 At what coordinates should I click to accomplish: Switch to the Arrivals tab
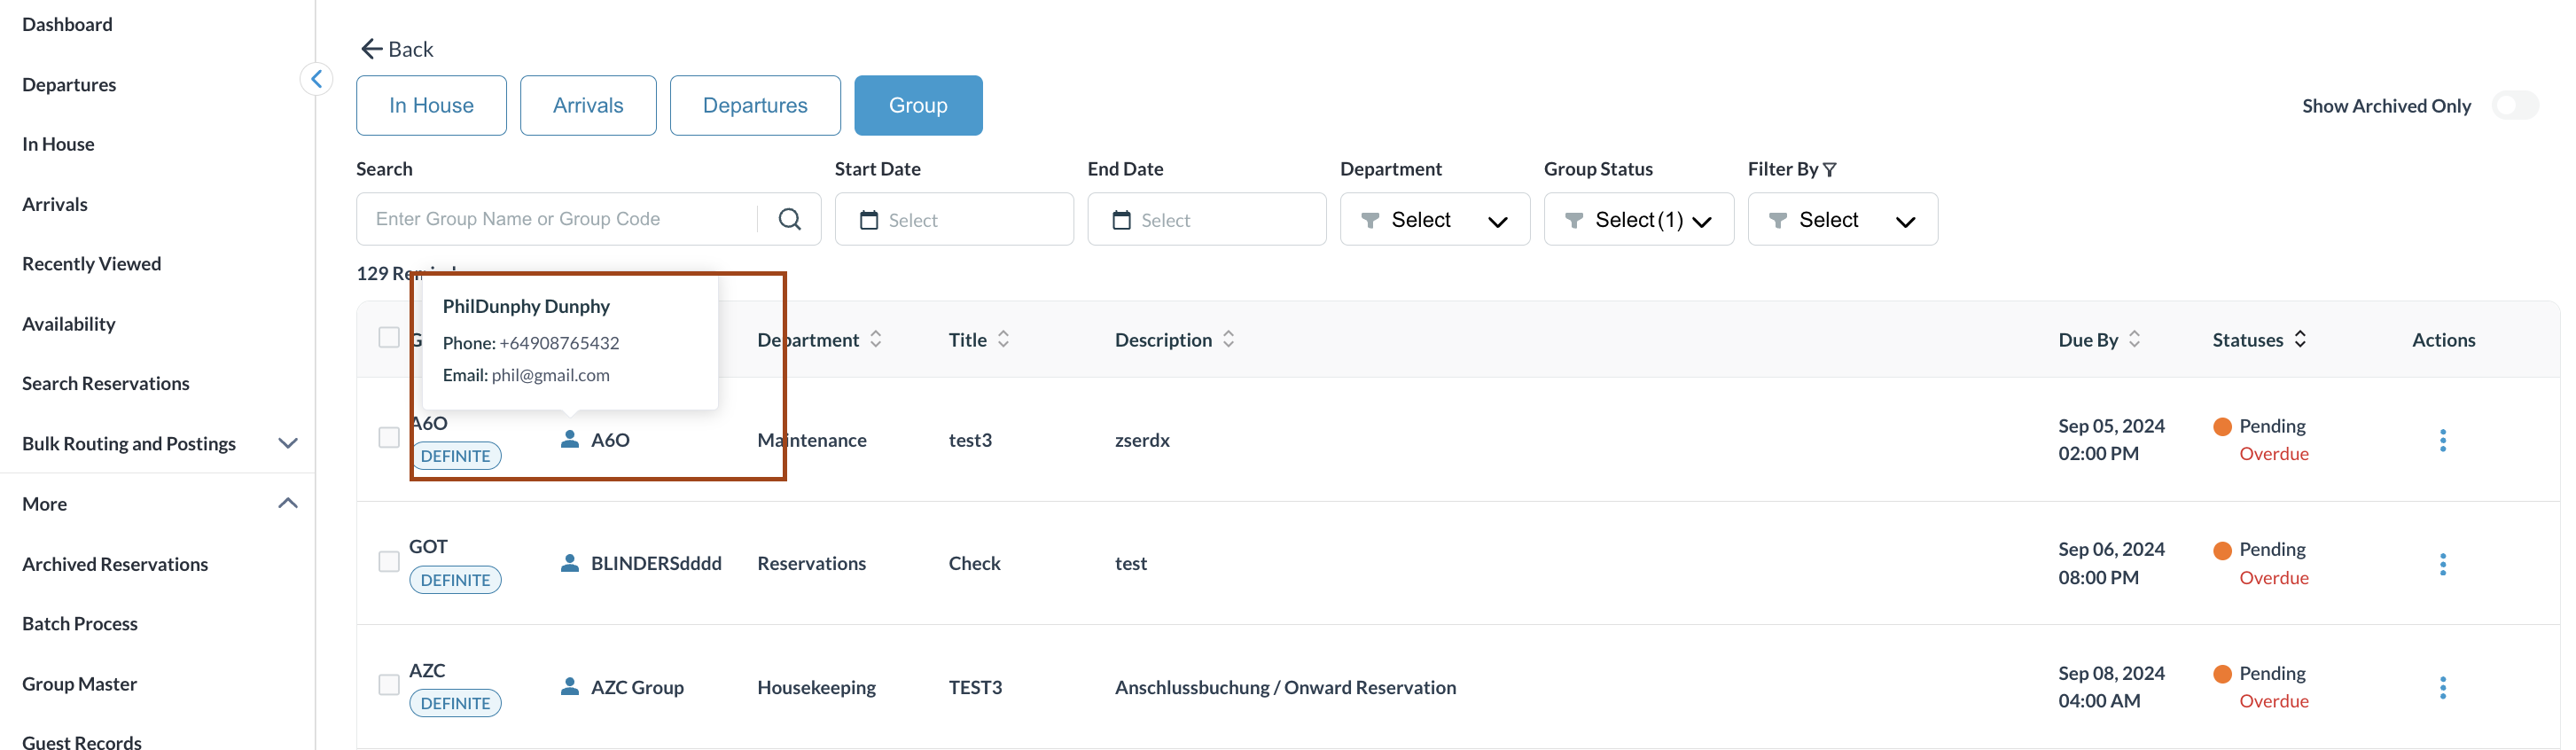click(x=588, y=106)
